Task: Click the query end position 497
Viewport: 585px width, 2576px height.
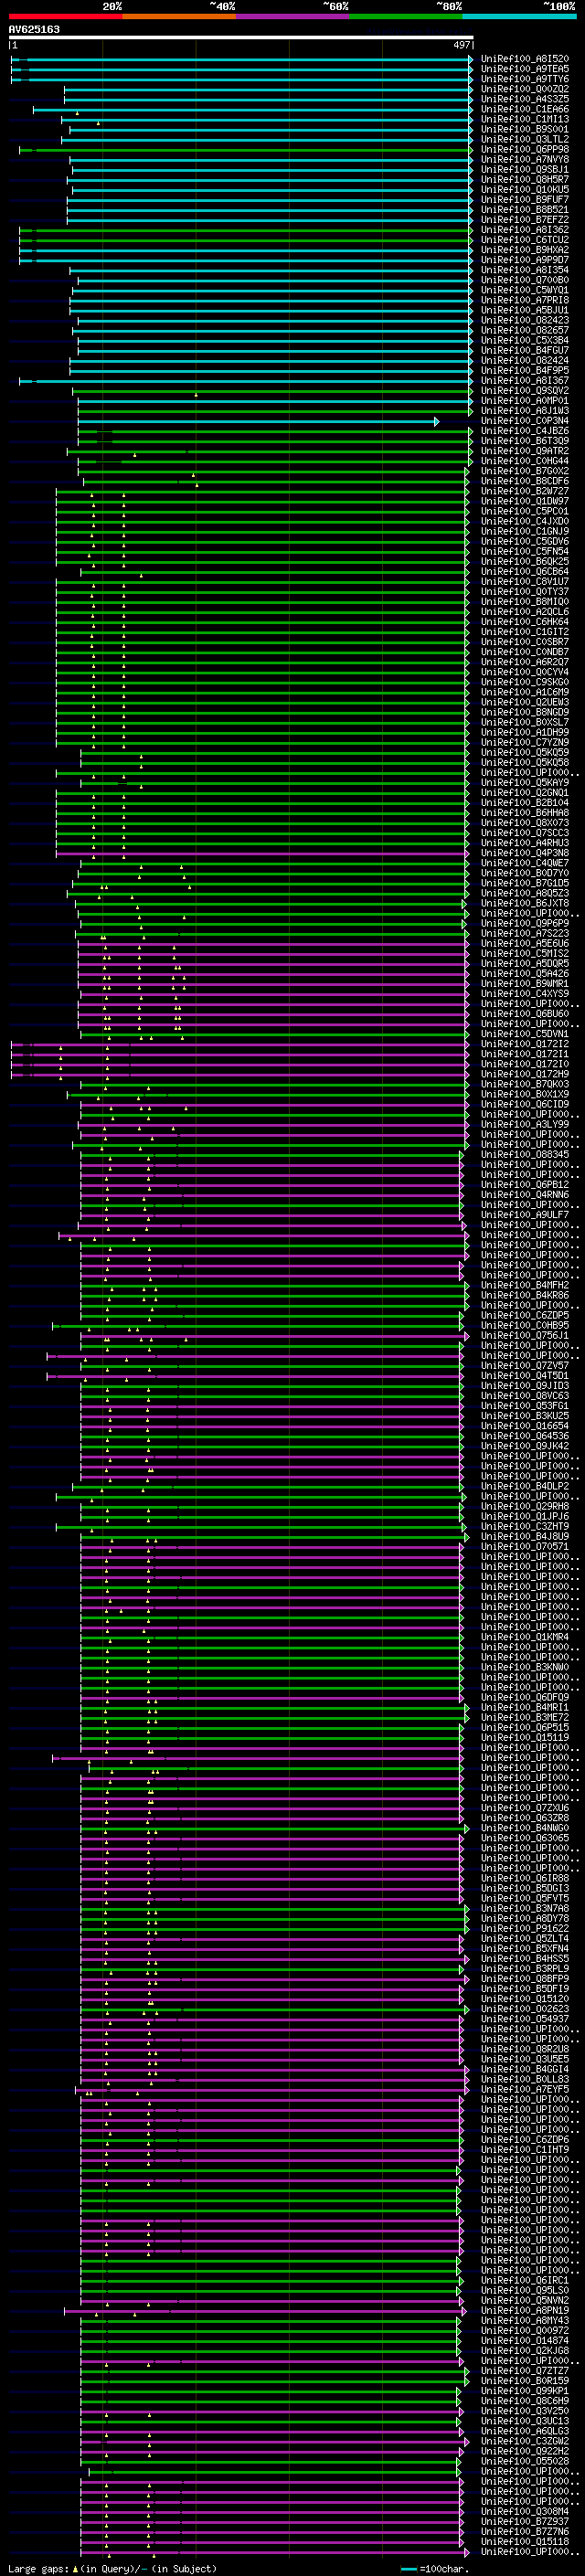Action: (462, 45)
